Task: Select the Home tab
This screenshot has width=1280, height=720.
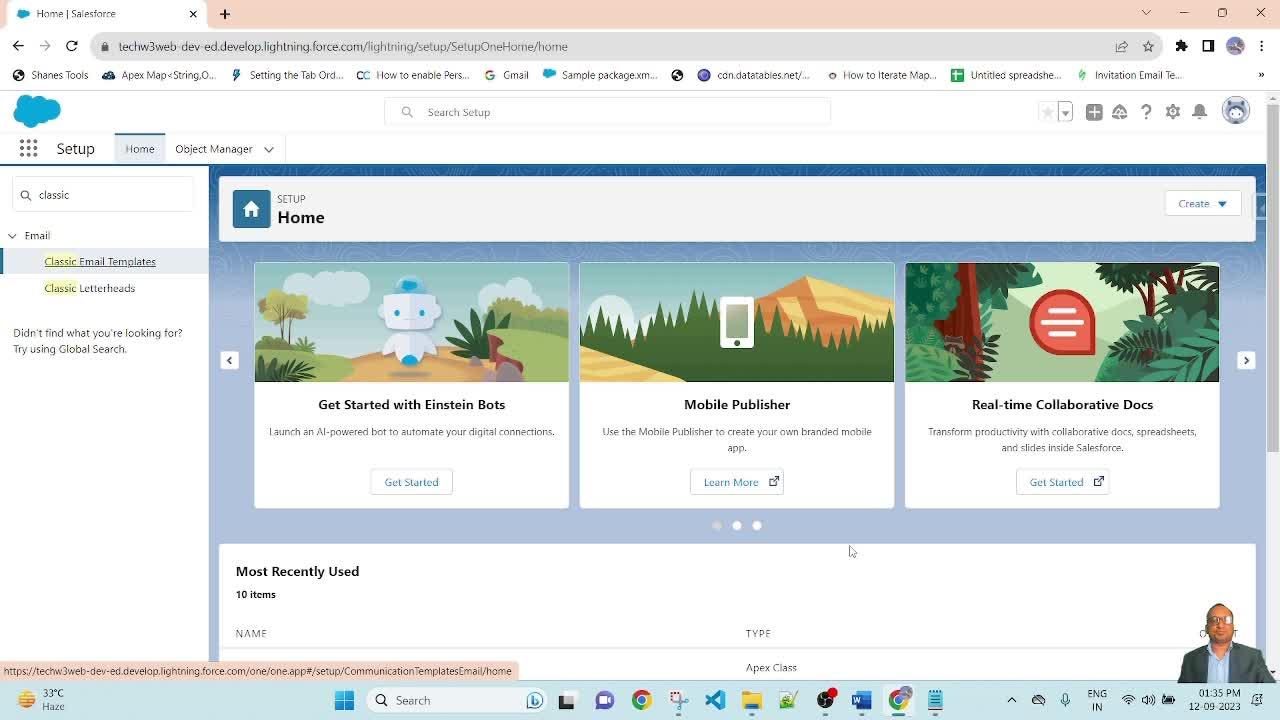Action: point(140,148)
